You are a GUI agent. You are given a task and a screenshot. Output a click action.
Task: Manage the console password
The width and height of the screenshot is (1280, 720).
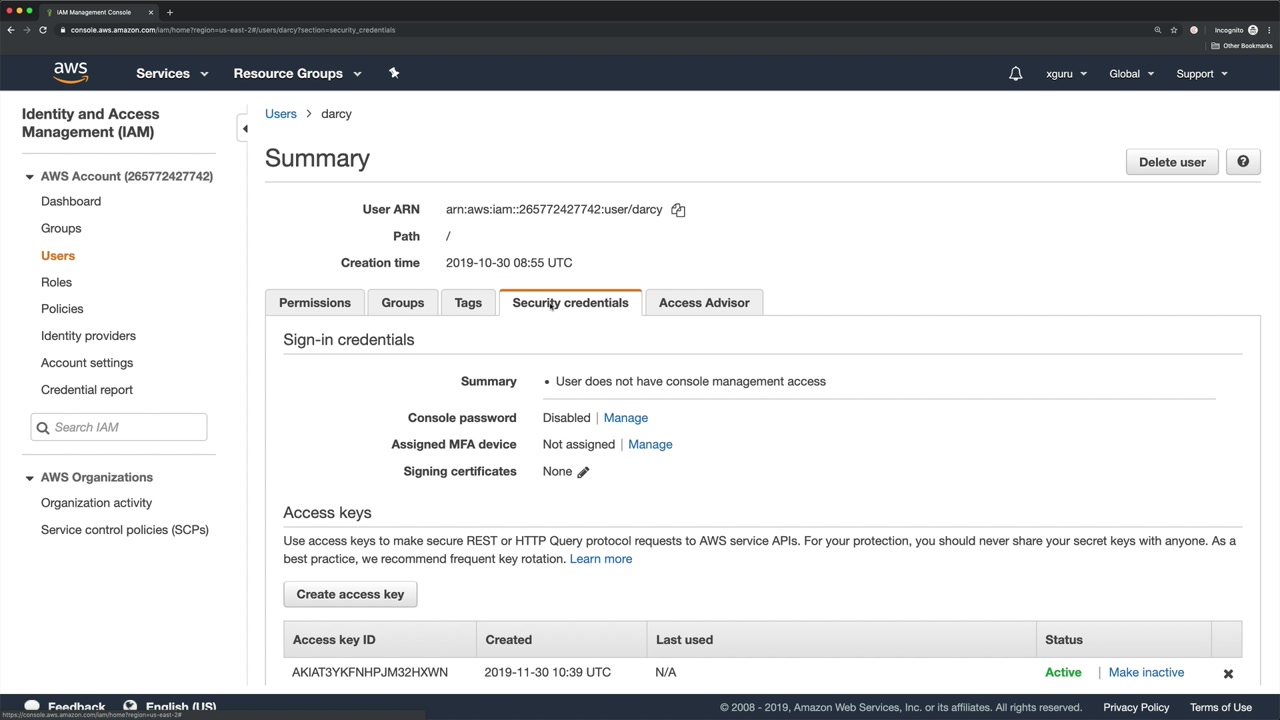[x=625, y=418]
